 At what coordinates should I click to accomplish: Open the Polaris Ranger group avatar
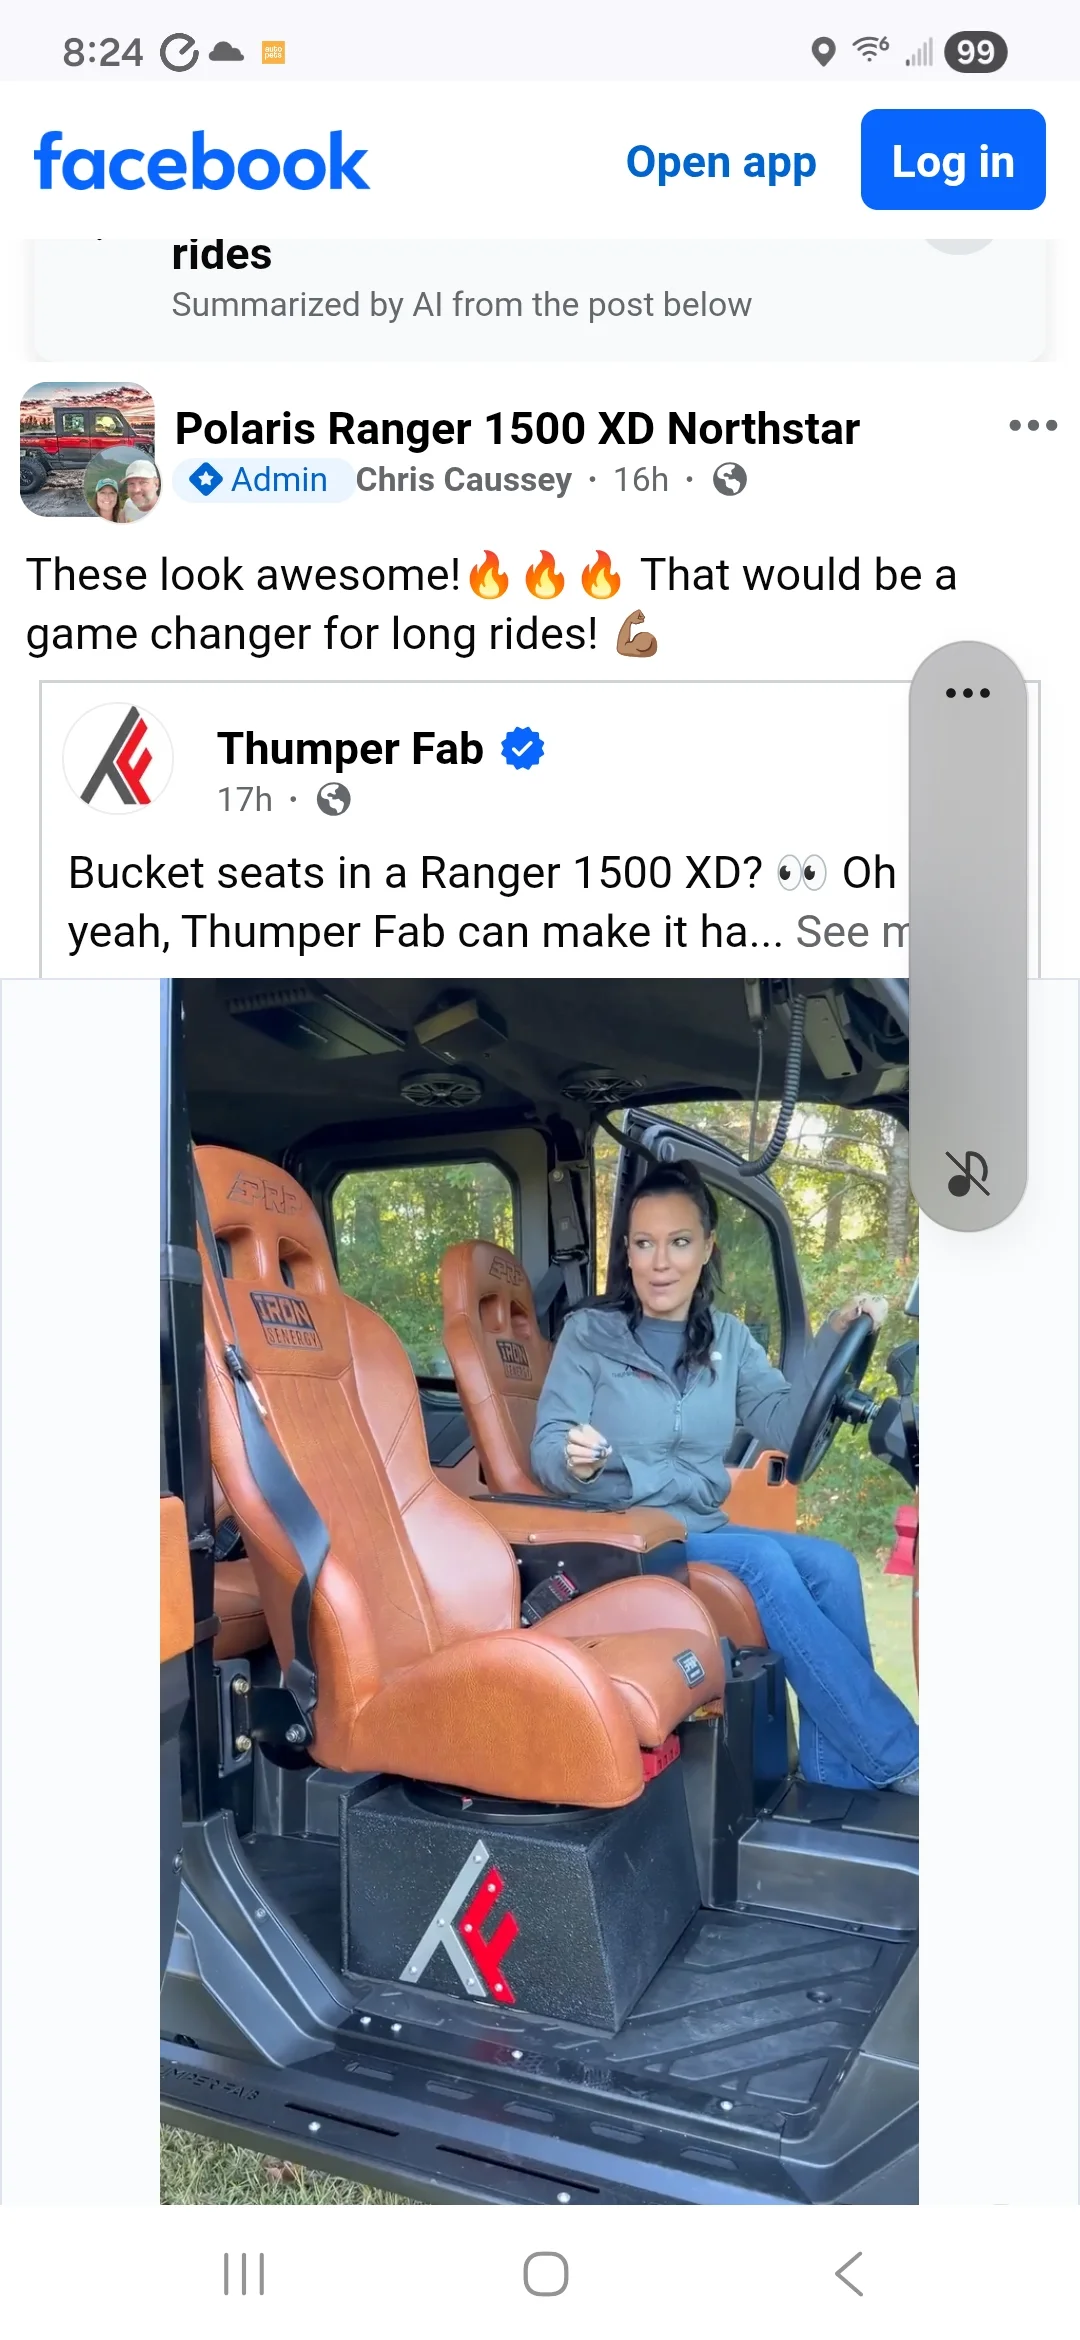pos(88,450)
